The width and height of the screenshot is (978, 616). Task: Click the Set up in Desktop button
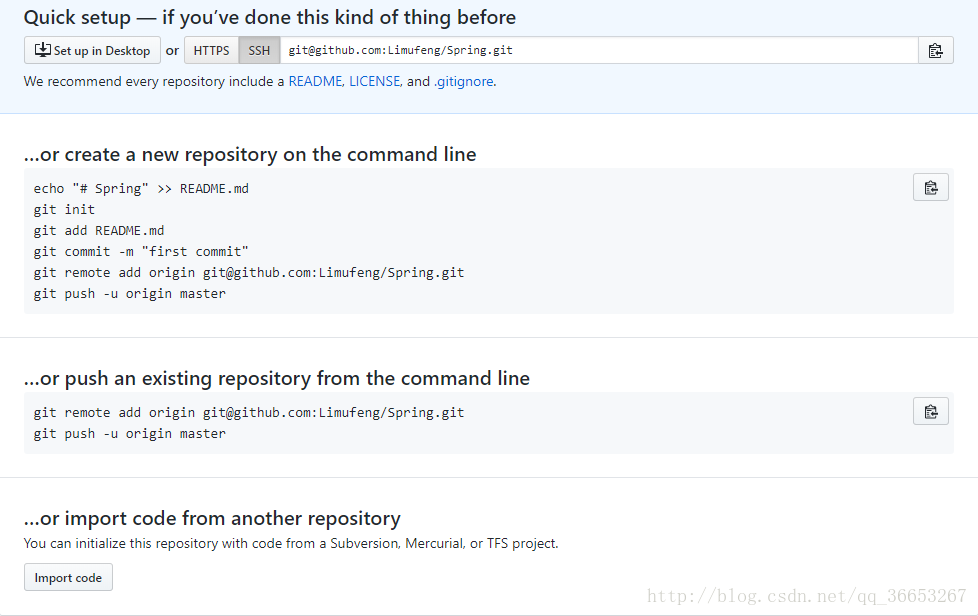pos(92,51)
